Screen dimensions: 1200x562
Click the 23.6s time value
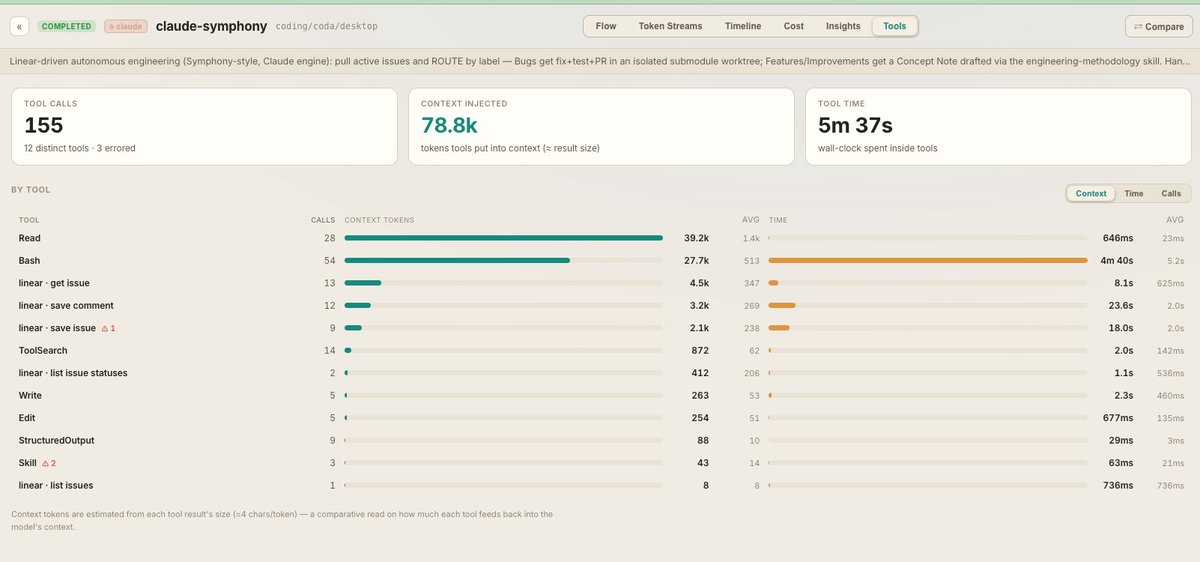(x=1120, y=305)
